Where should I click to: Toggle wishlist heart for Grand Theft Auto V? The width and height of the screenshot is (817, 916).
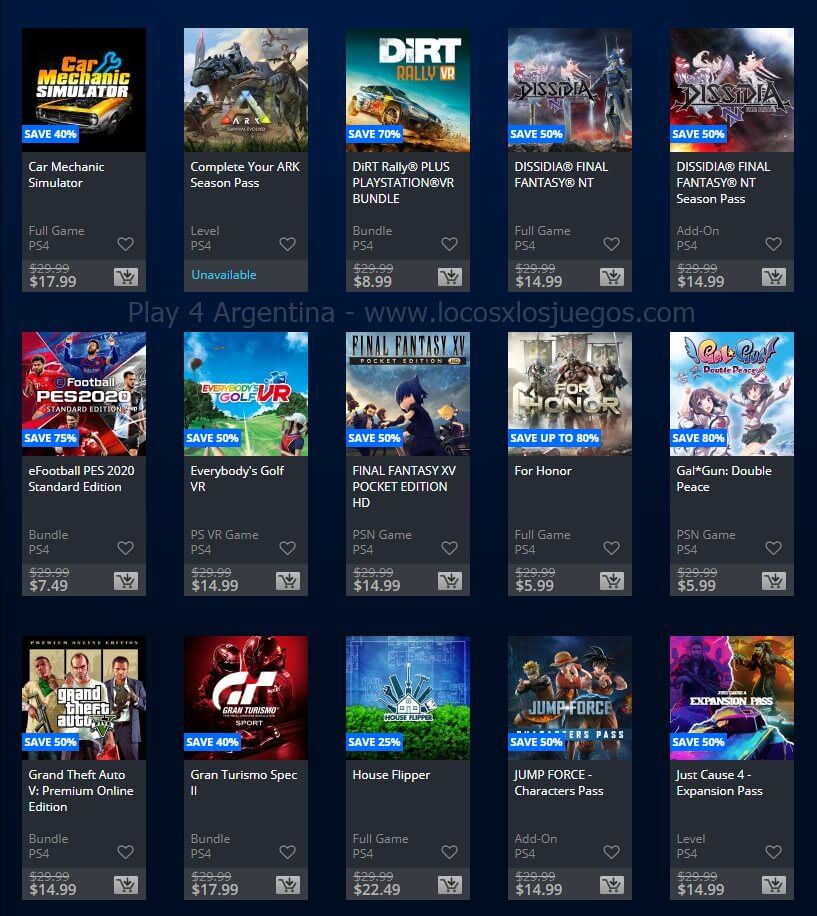click(126, 851)
